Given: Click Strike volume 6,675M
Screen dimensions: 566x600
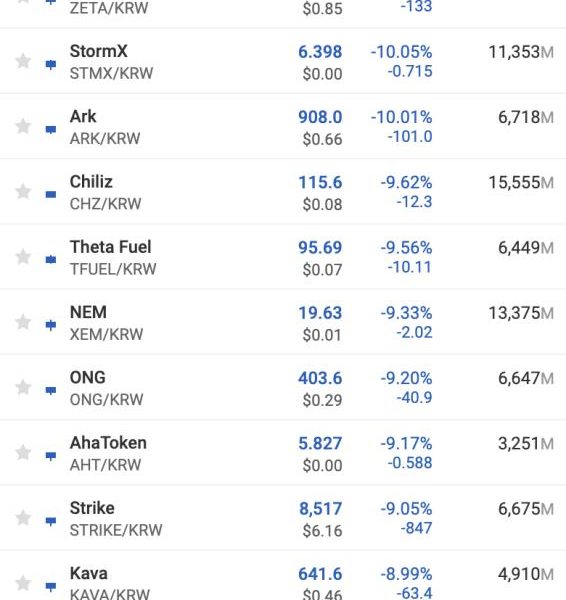Looking at the screenshot, I should (x=526, y=509).
